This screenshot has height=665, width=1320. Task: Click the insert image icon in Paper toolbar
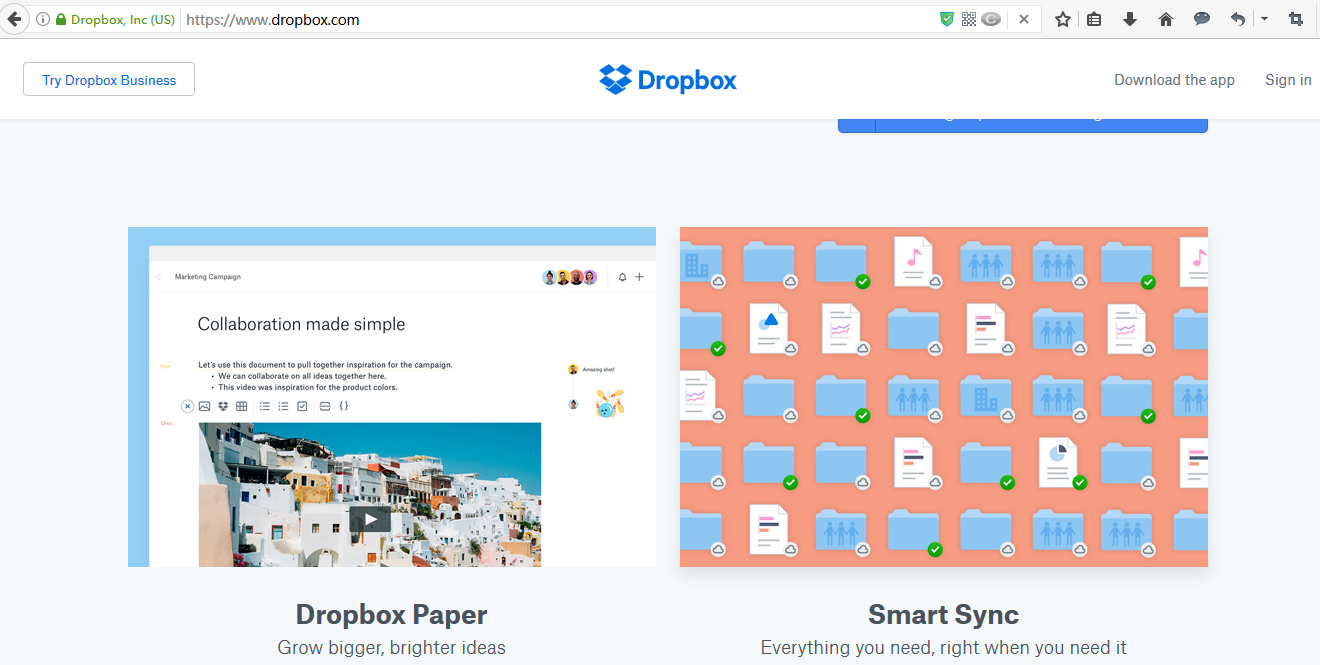click(204, 406)
